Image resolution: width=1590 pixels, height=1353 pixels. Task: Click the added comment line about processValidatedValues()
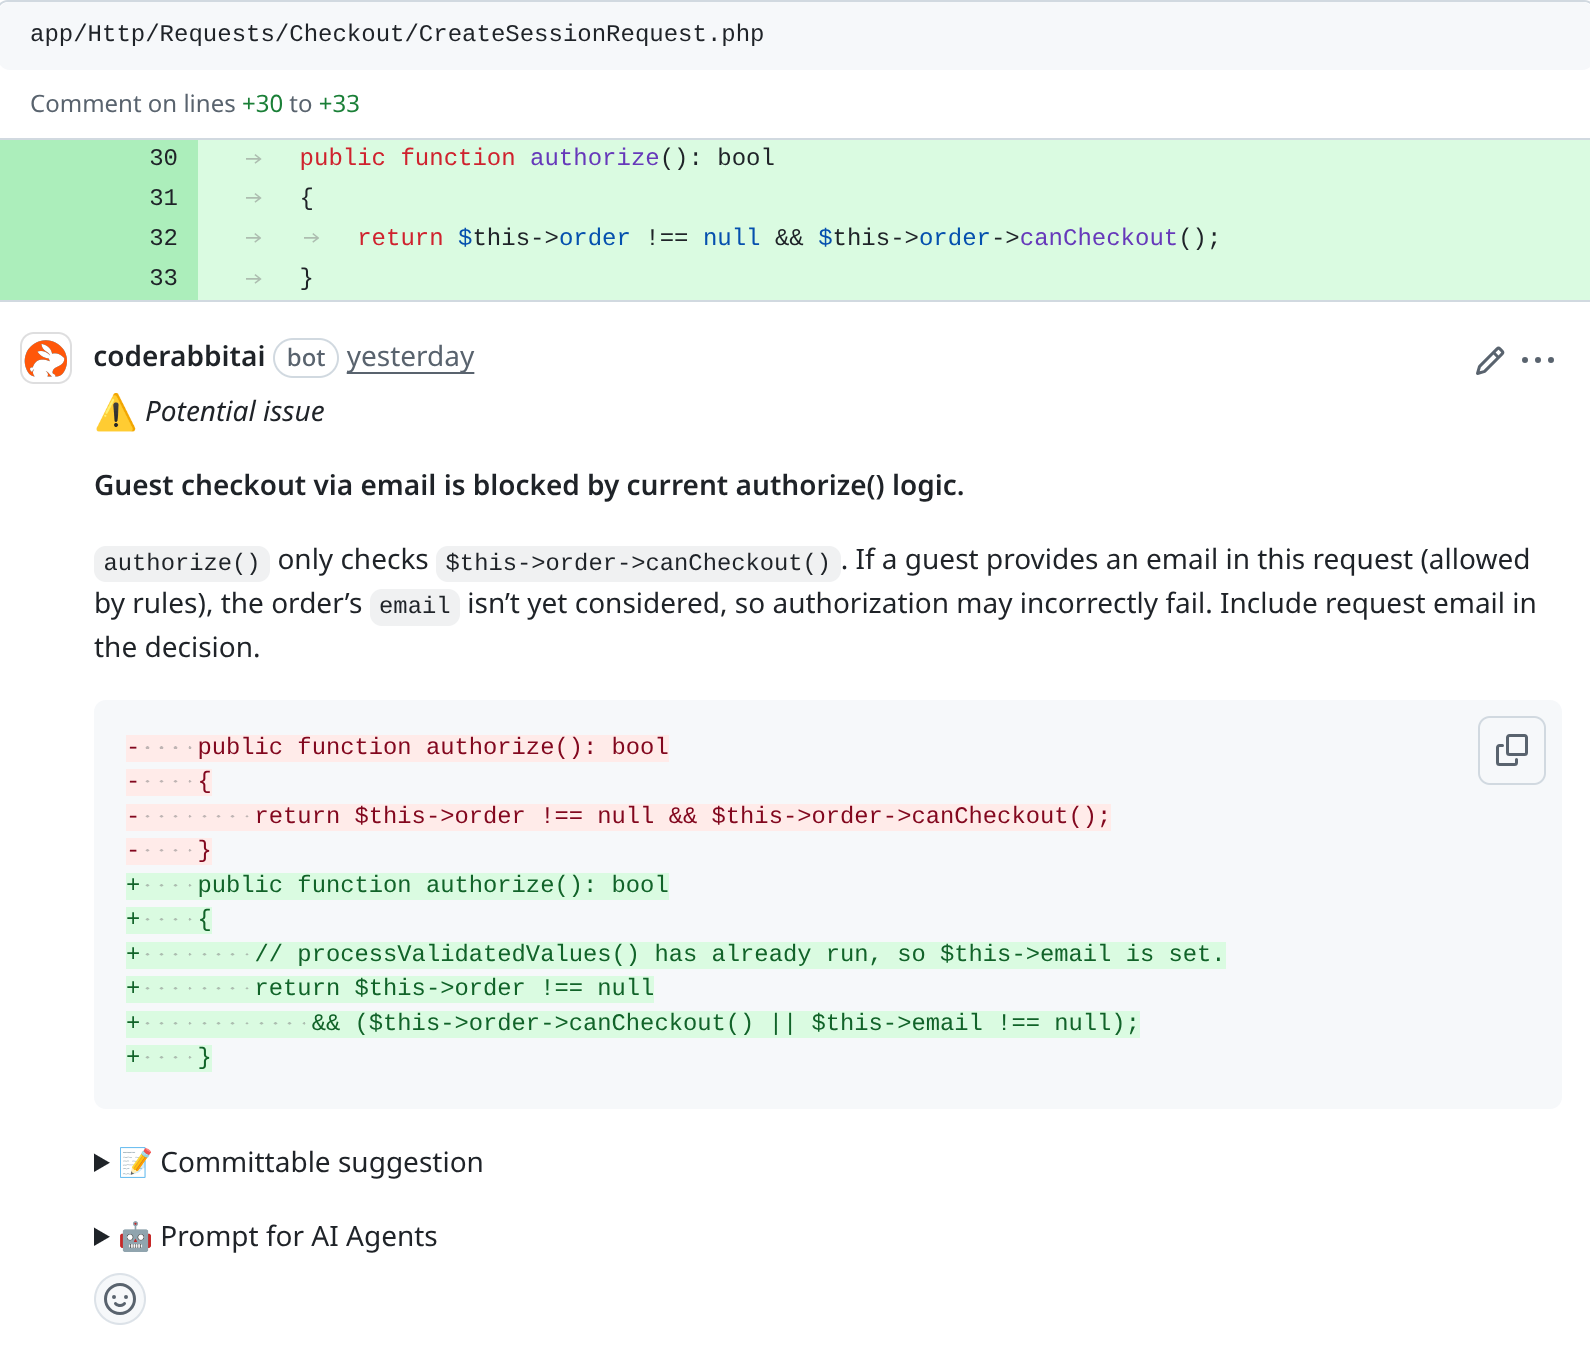(x=676, y=954)
